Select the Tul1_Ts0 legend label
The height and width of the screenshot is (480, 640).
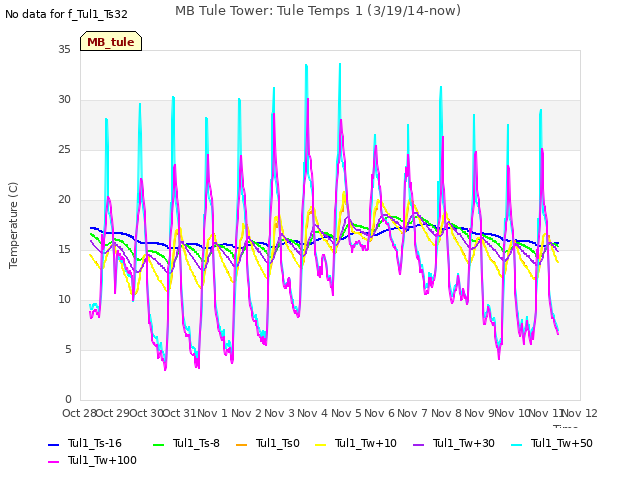click(x=278, y=443)
